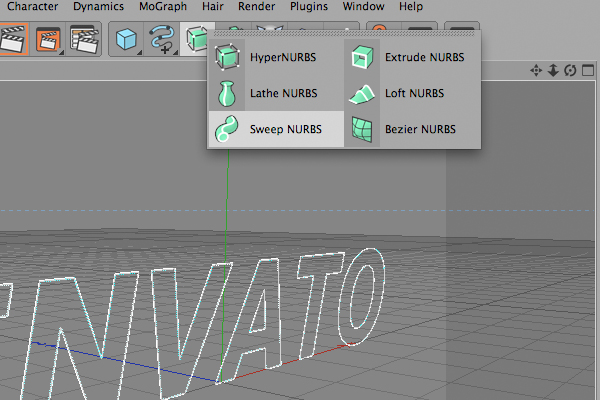This screenshot has width=600, height=400.
Task: Open the Render menu
Action: coord(256,7)
